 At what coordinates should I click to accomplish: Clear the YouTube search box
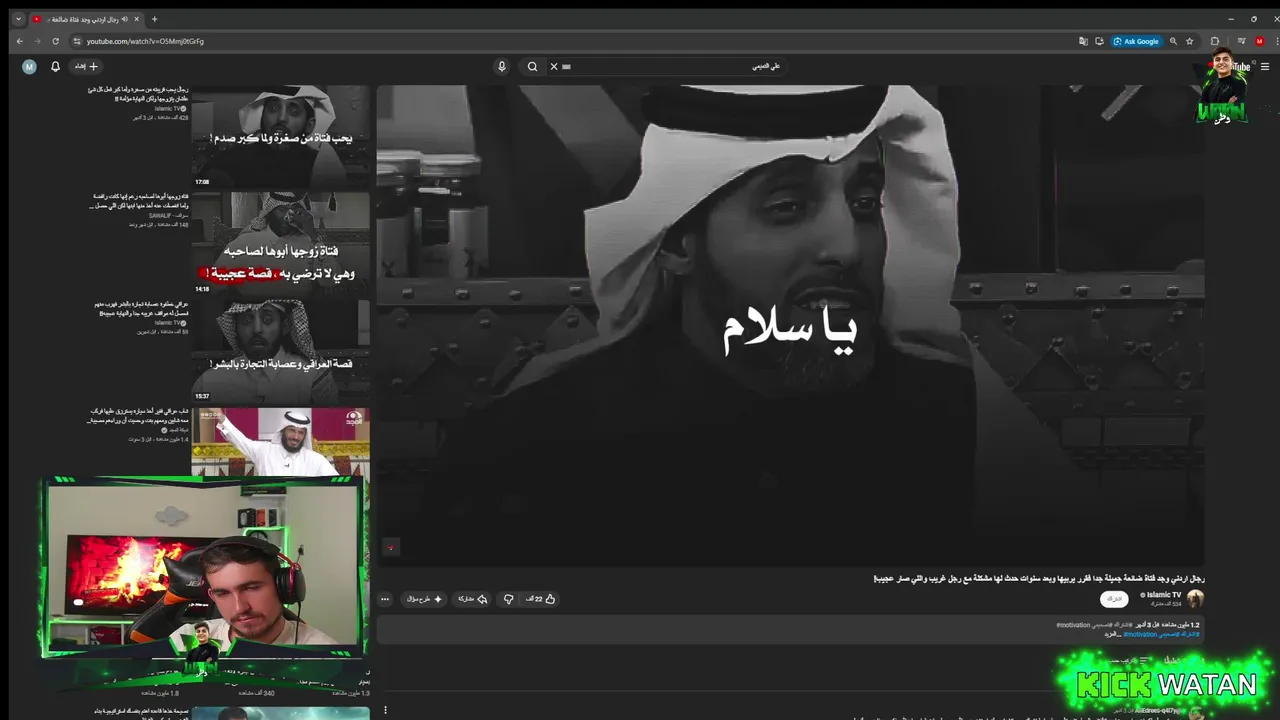click(x=554, y=66)
